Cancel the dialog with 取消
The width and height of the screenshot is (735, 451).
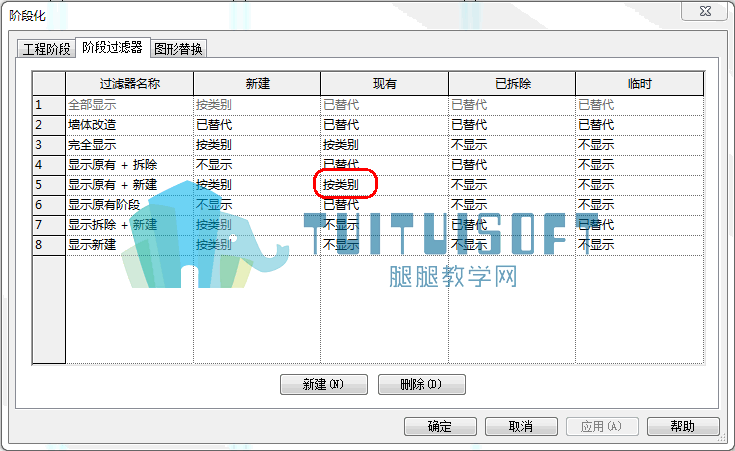(x=521, y=426)
